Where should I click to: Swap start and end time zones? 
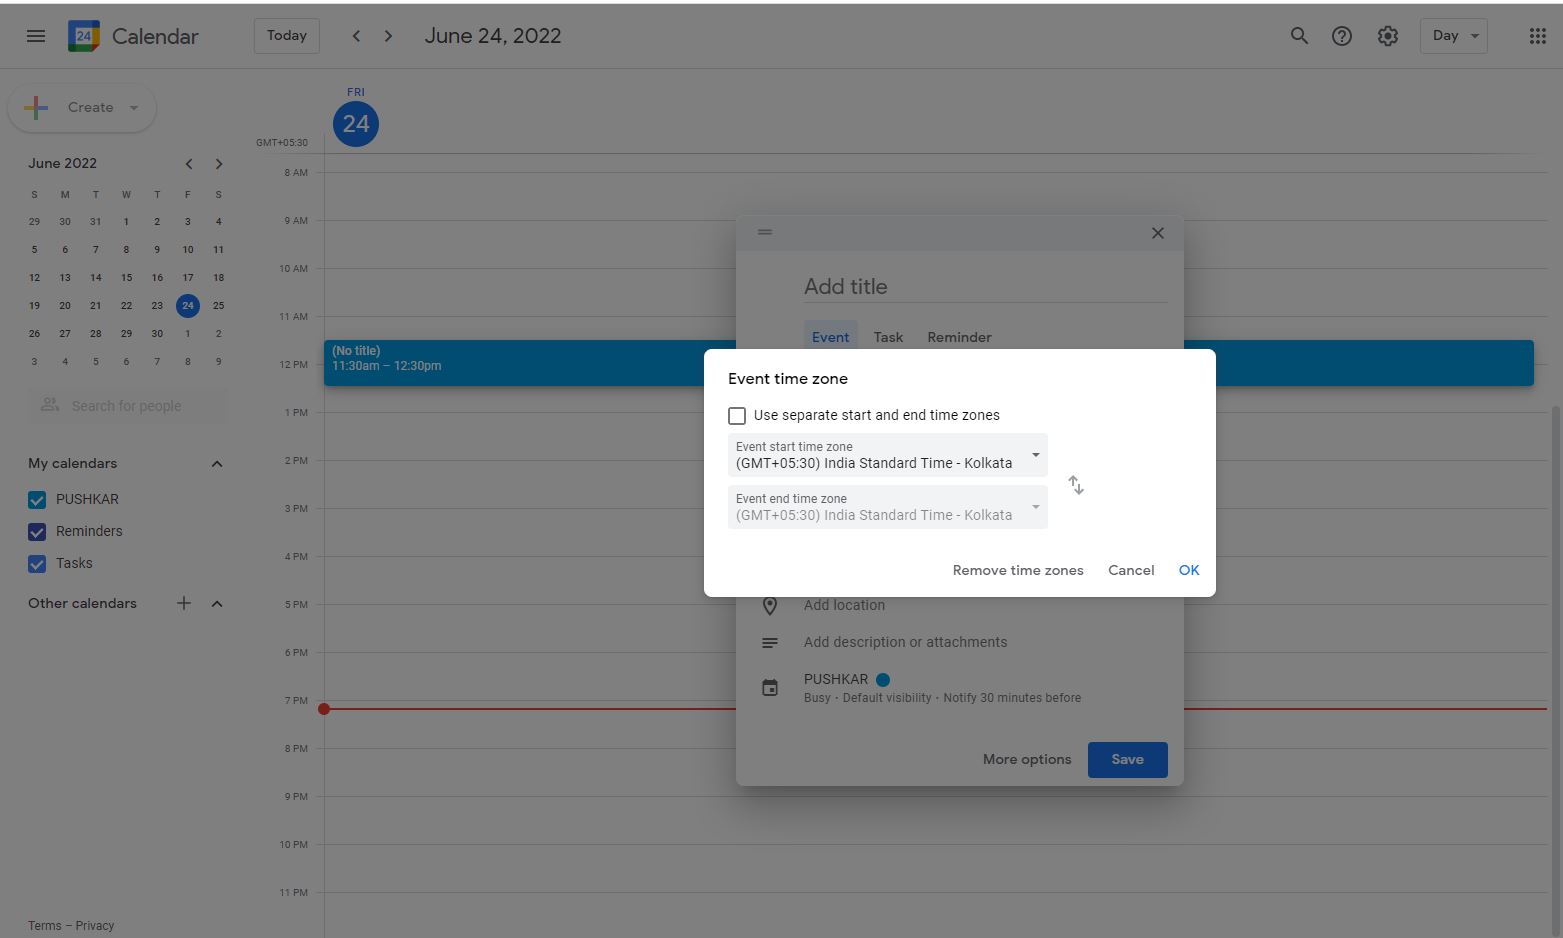1076,485
